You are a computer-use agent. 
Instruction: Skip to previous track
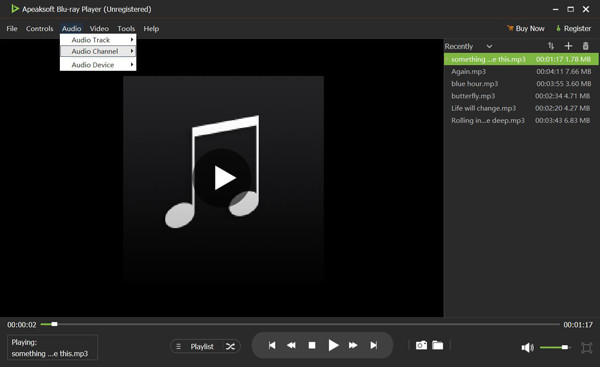(272, 346)
